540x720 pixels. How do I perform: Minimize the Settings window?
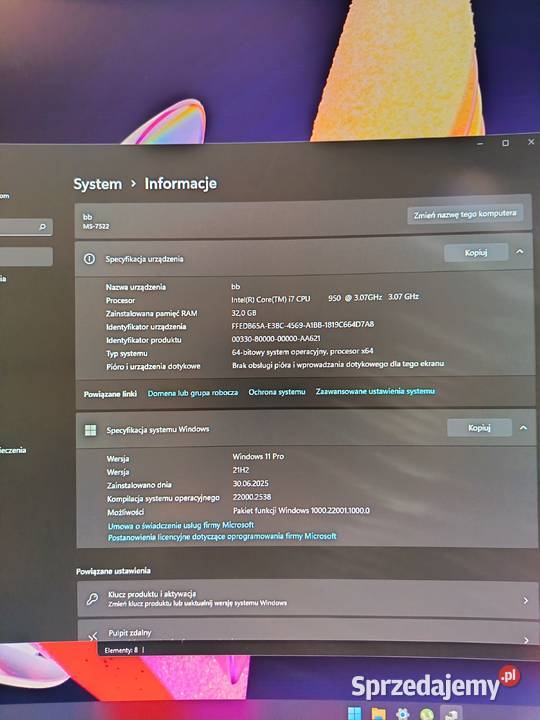tap(480, 144)
